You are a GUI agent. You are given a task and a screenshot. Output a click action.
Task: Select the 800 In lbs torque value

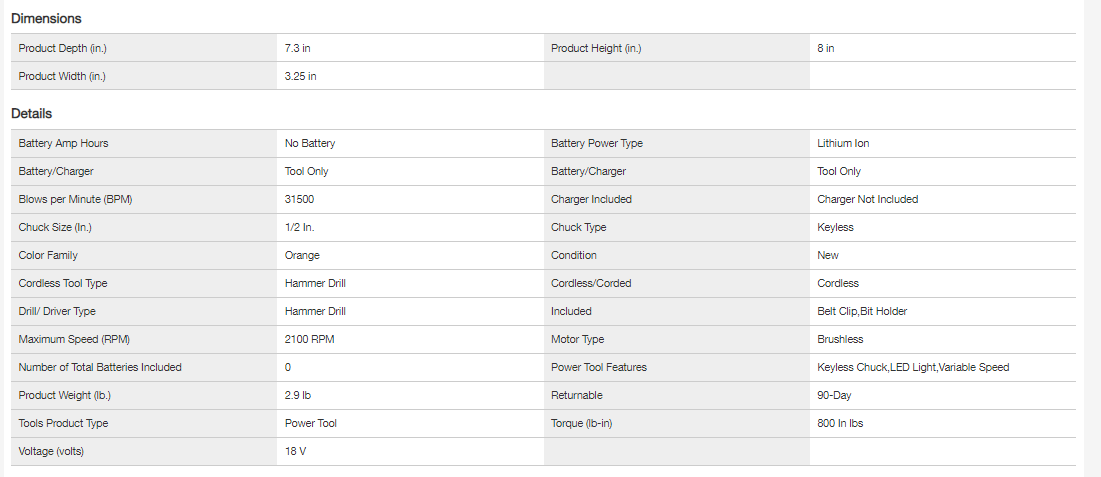tap(840, 423)
